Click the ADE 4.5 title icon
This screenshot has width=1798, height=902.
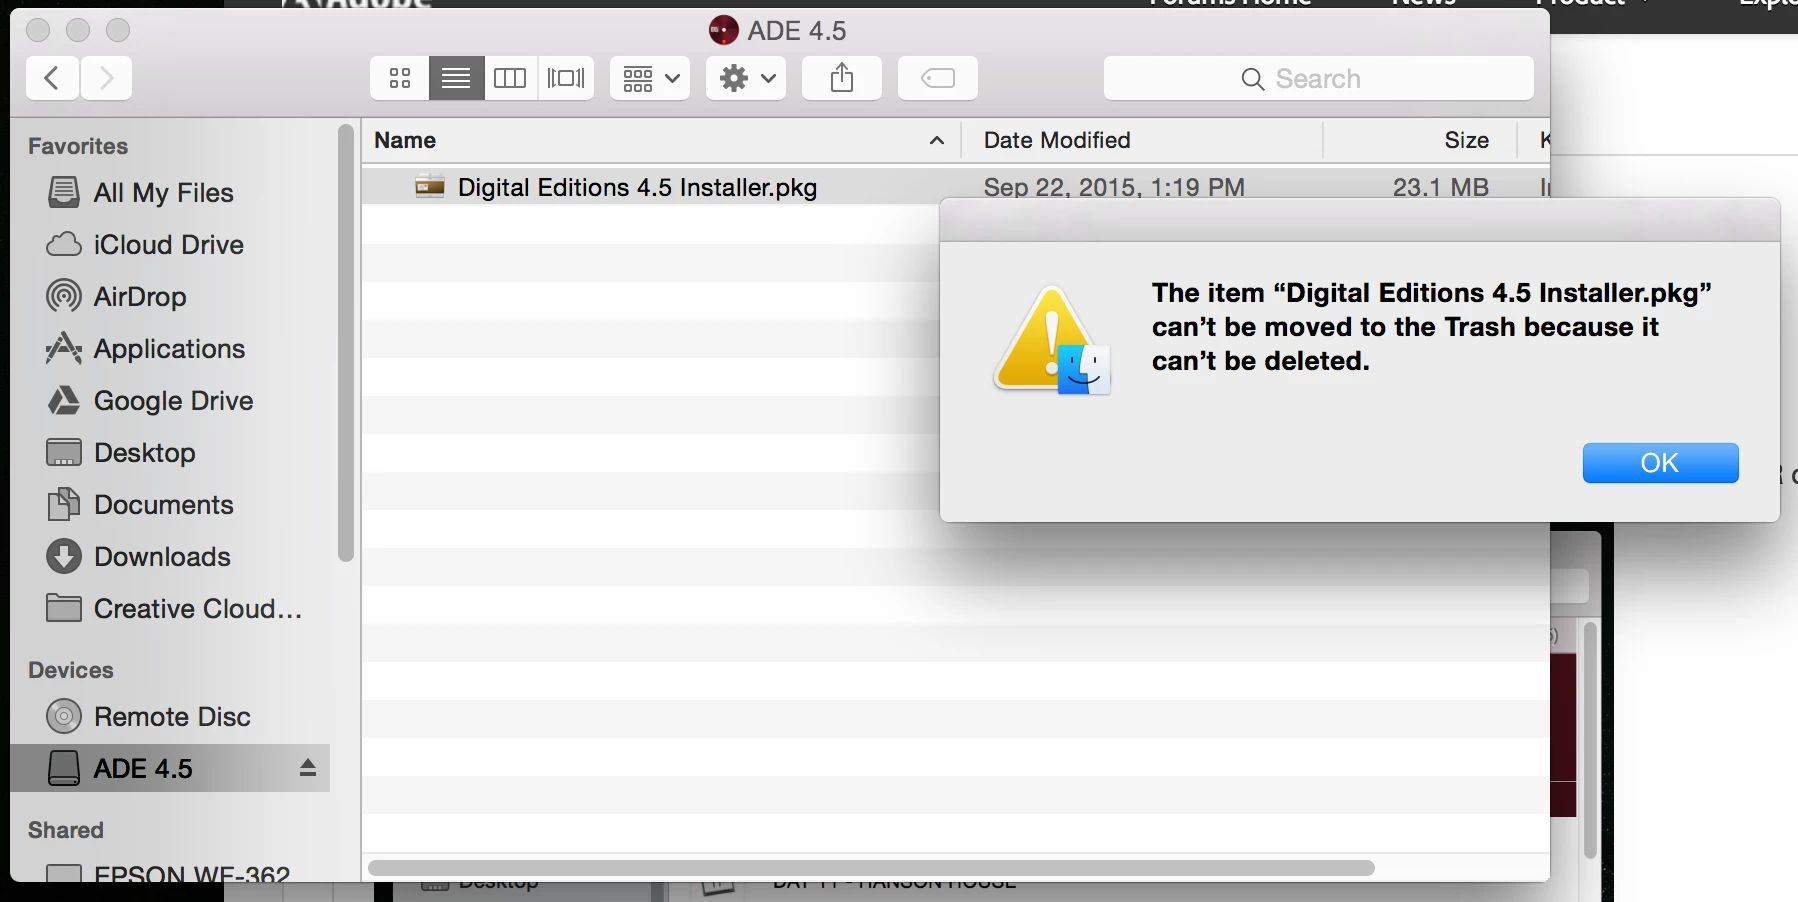[723, 30]
